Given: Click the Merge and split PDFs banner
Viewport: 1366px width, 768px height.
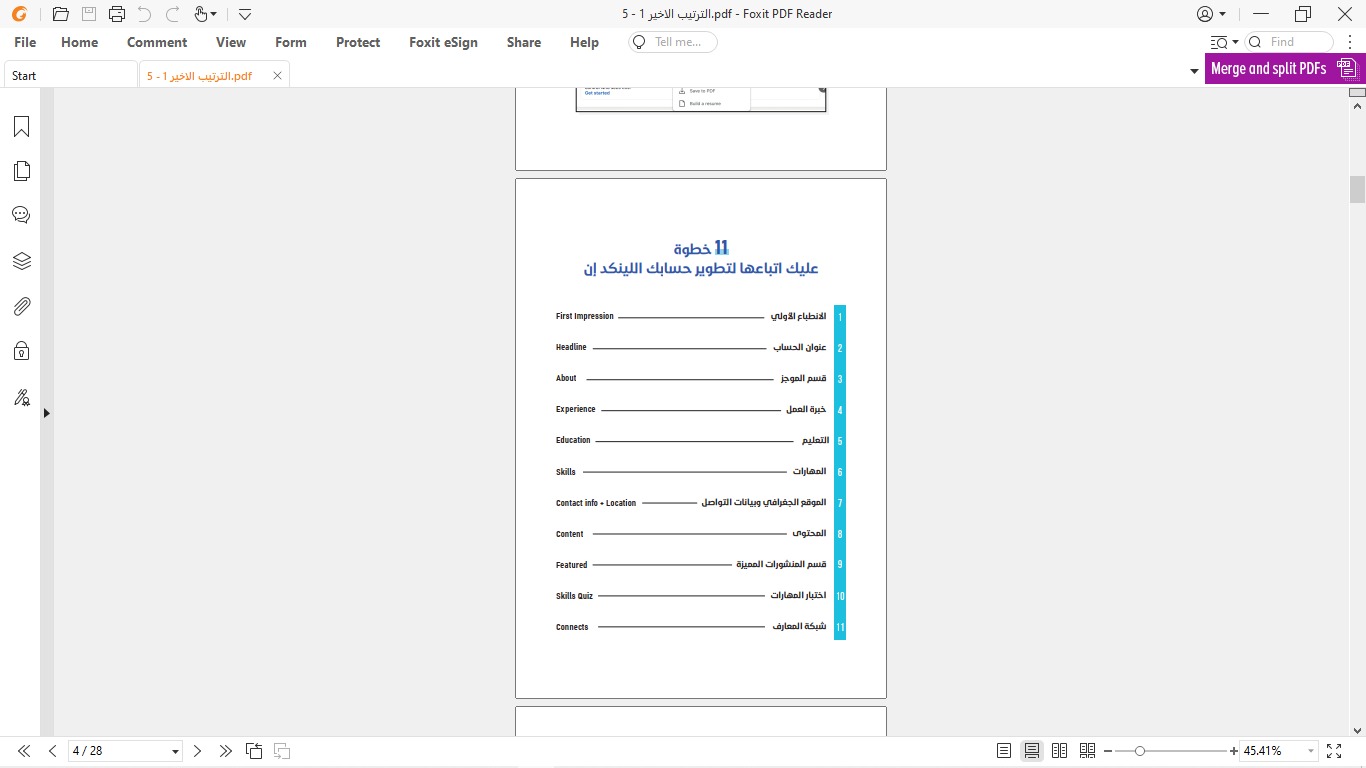Looking at the screenshot, I should point(1284,69).
